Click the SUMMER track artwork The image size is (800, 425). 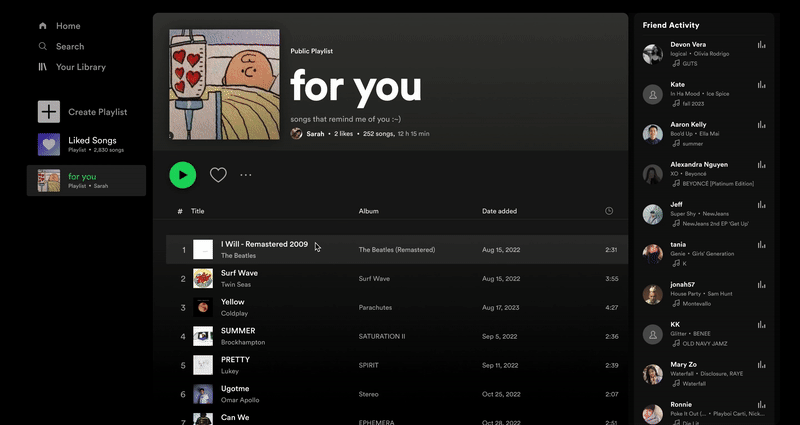click(203, 336)
